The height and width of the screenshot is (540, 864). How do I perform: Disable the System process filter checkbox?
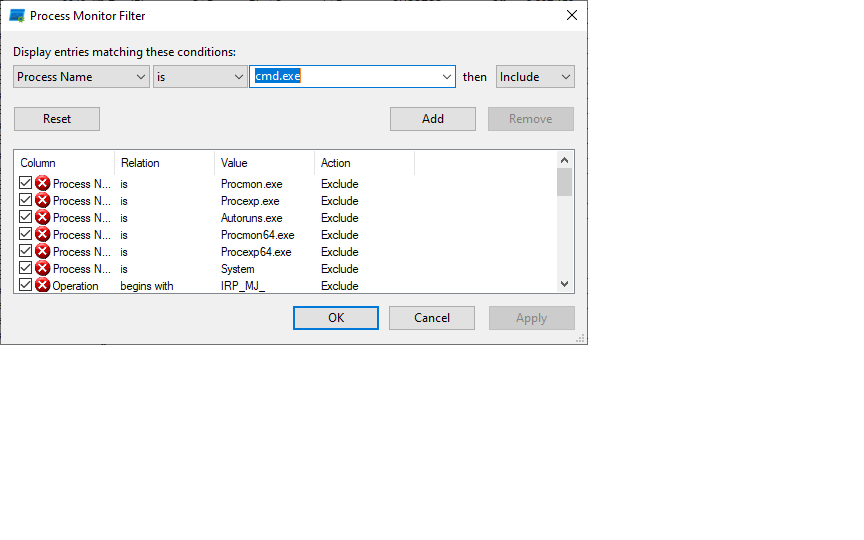26,269
